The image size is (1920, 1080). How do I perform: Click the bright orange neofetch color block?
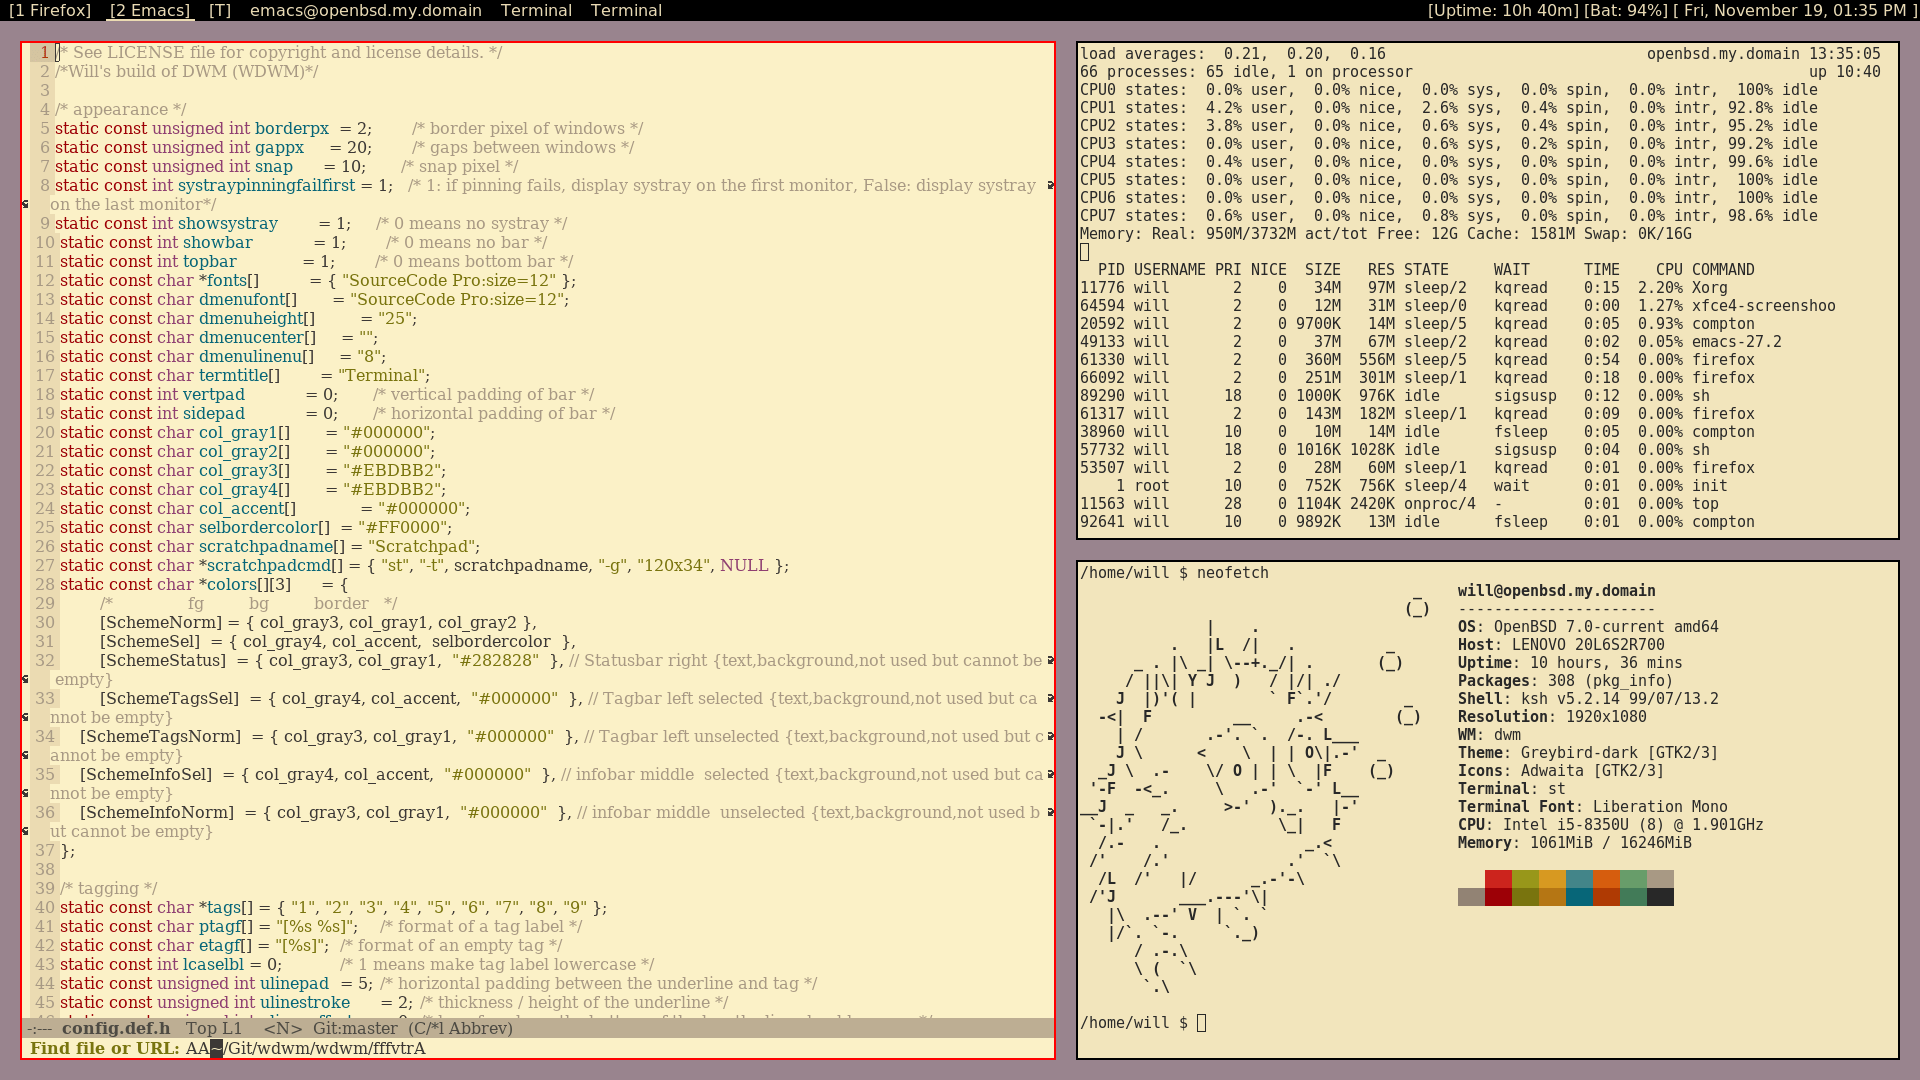pyautogui.click(x=1606, y=879)
